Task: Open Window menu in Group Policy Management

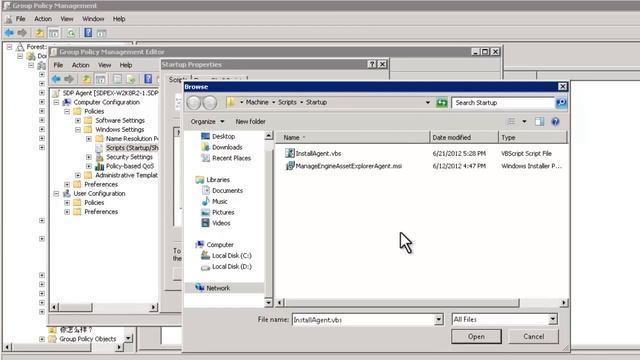Action: tap(93, 19)
